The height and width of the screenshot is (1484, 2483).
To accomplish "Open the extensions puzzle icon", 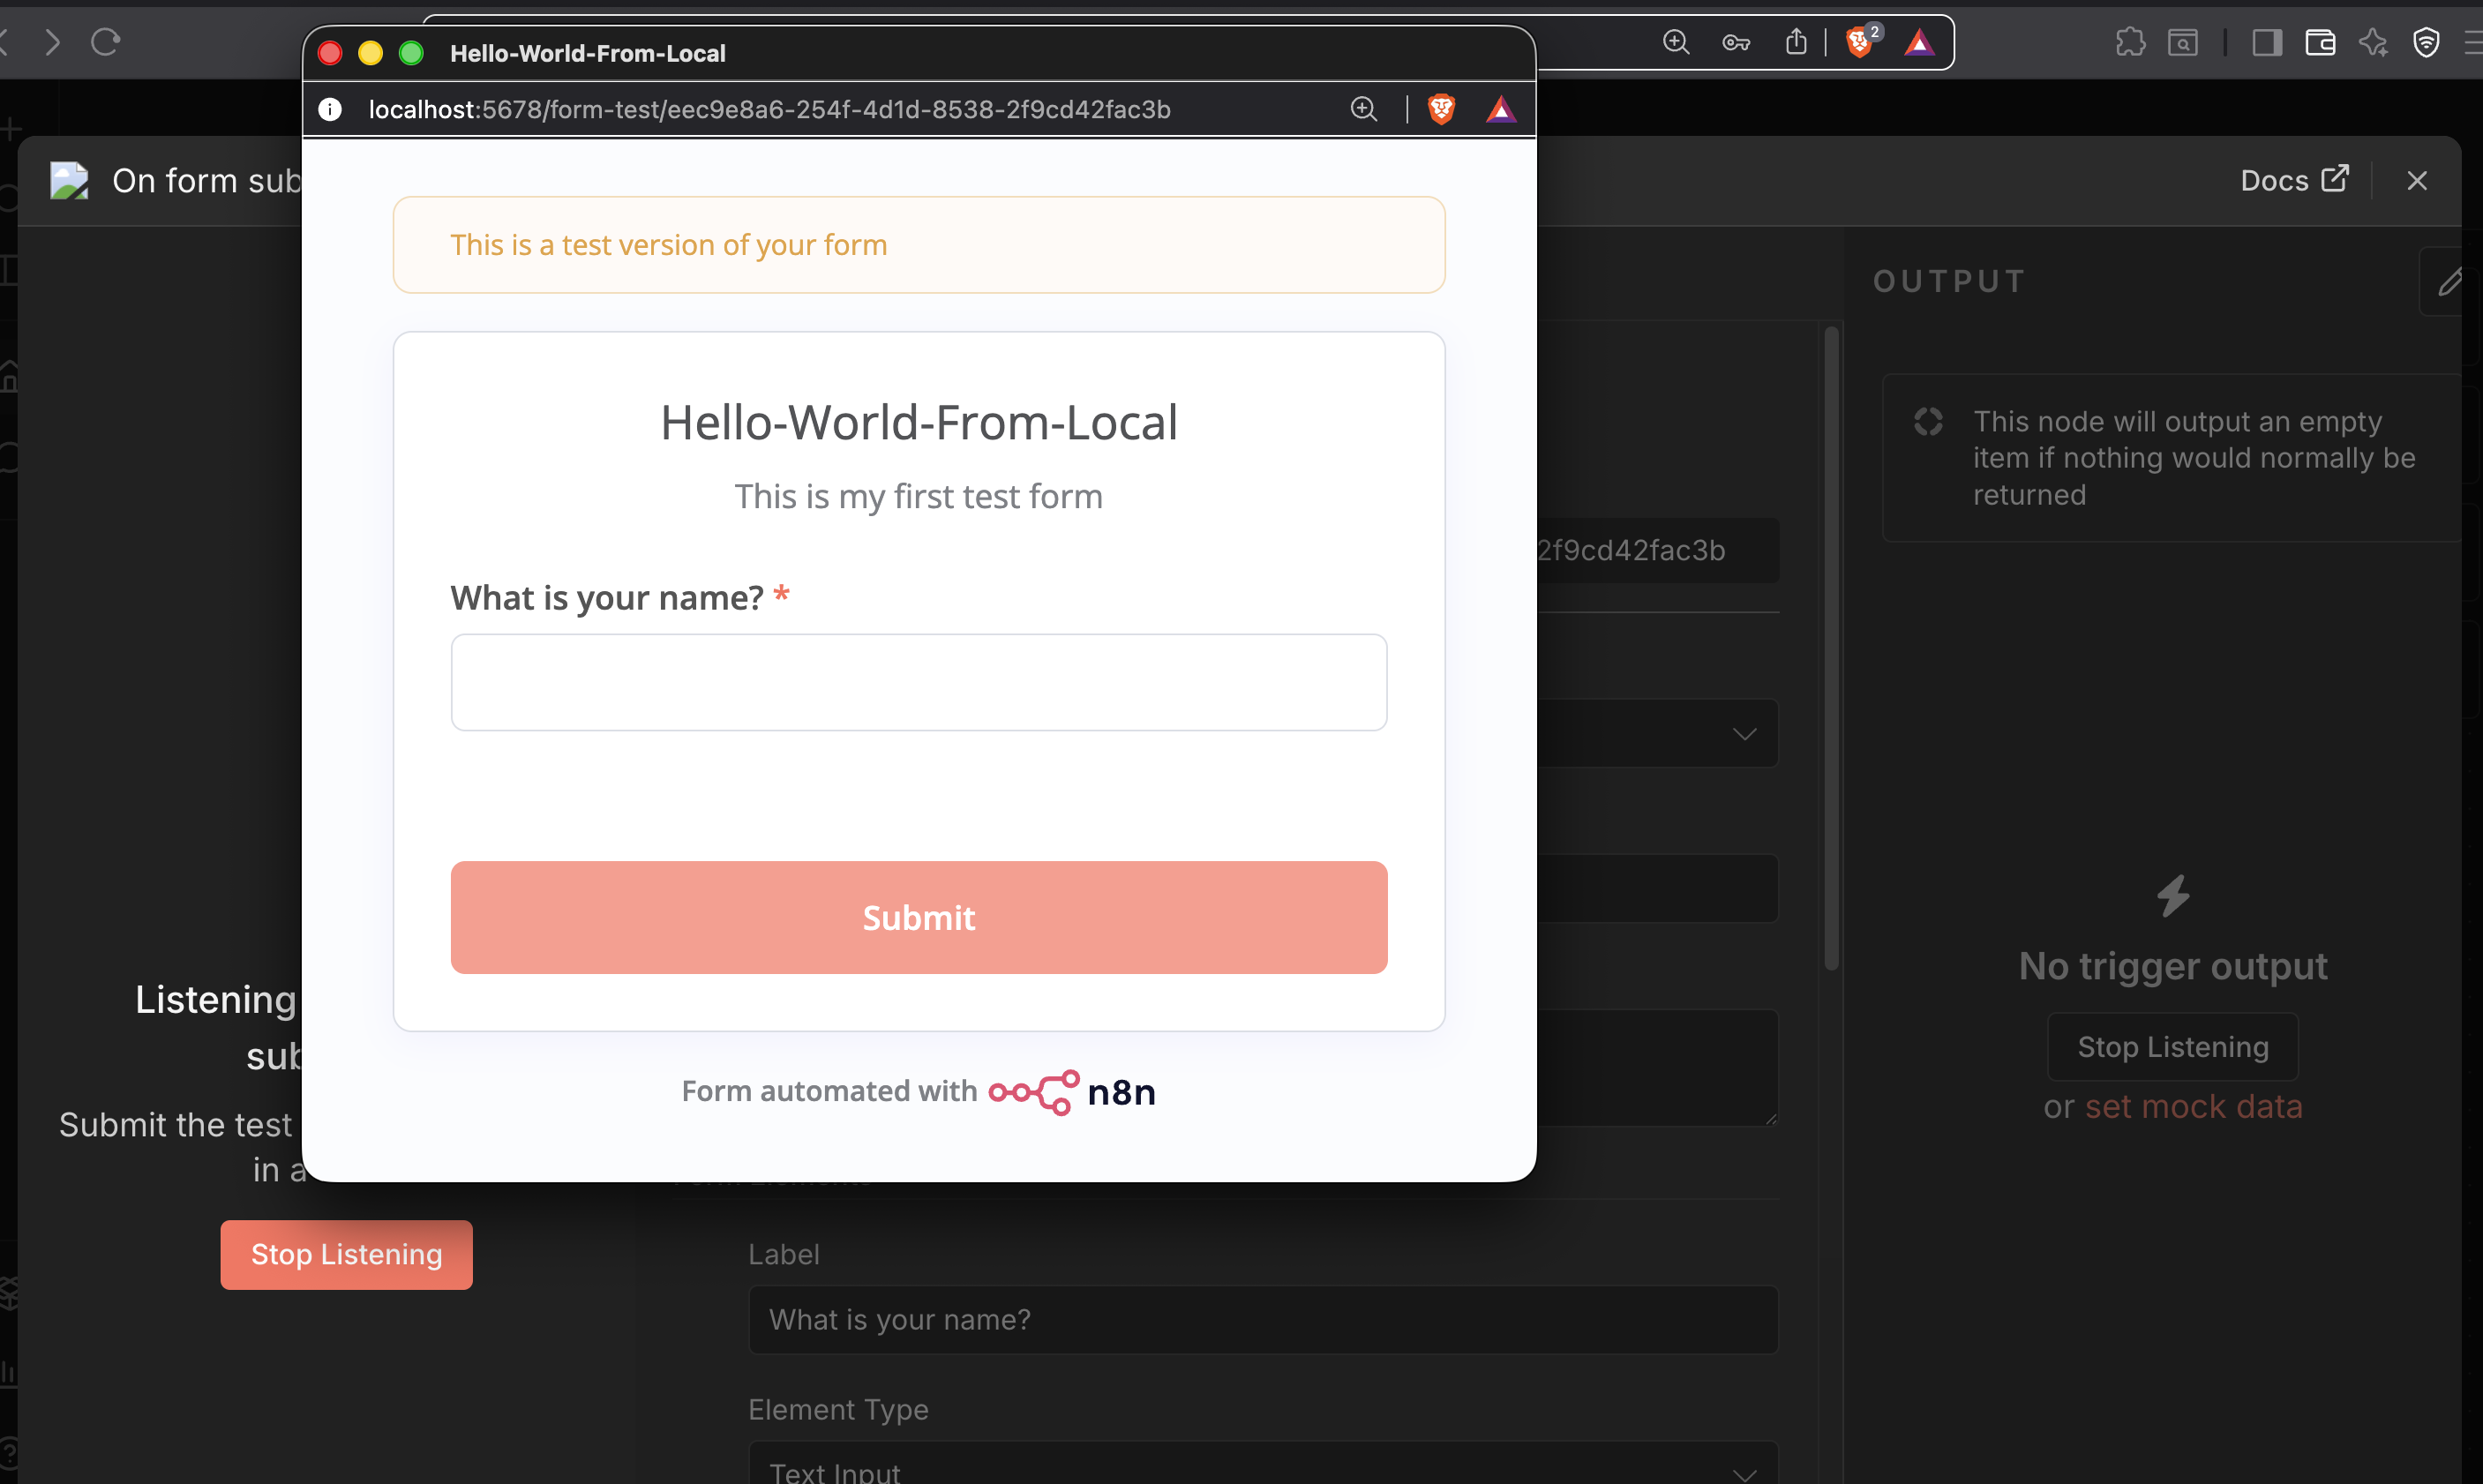I will point(2130,42).
